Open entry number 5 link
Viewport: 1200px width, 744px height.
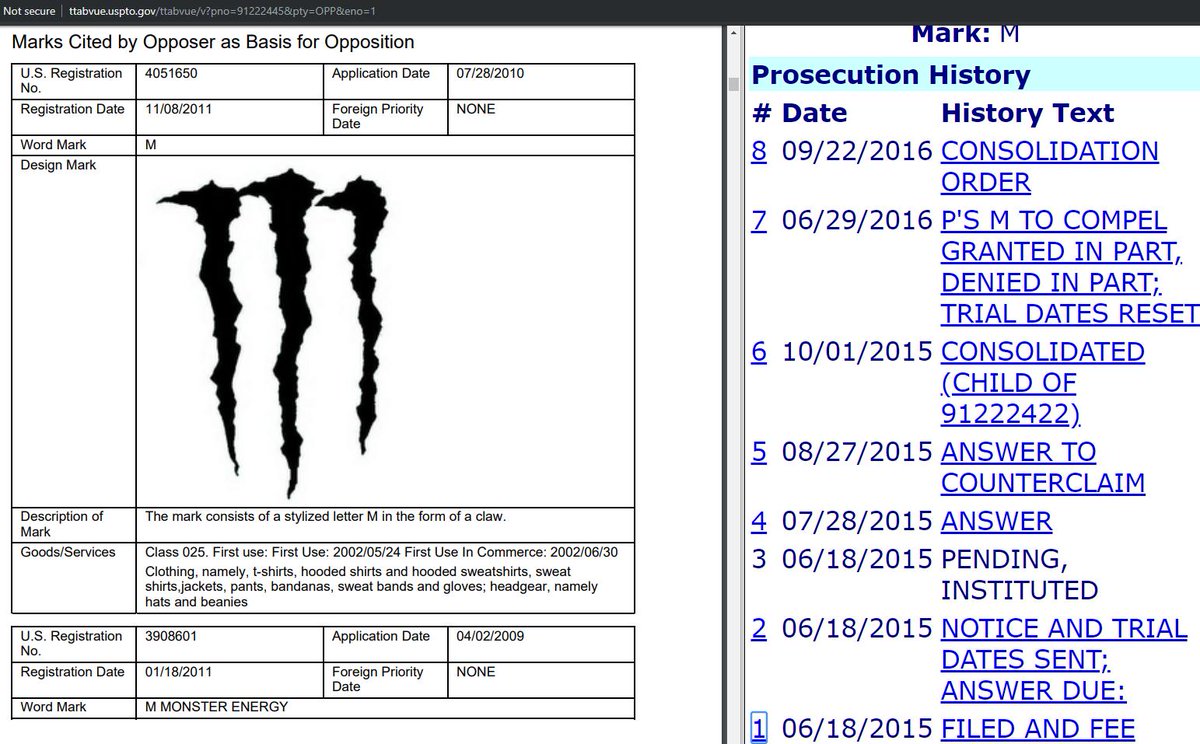759,452
